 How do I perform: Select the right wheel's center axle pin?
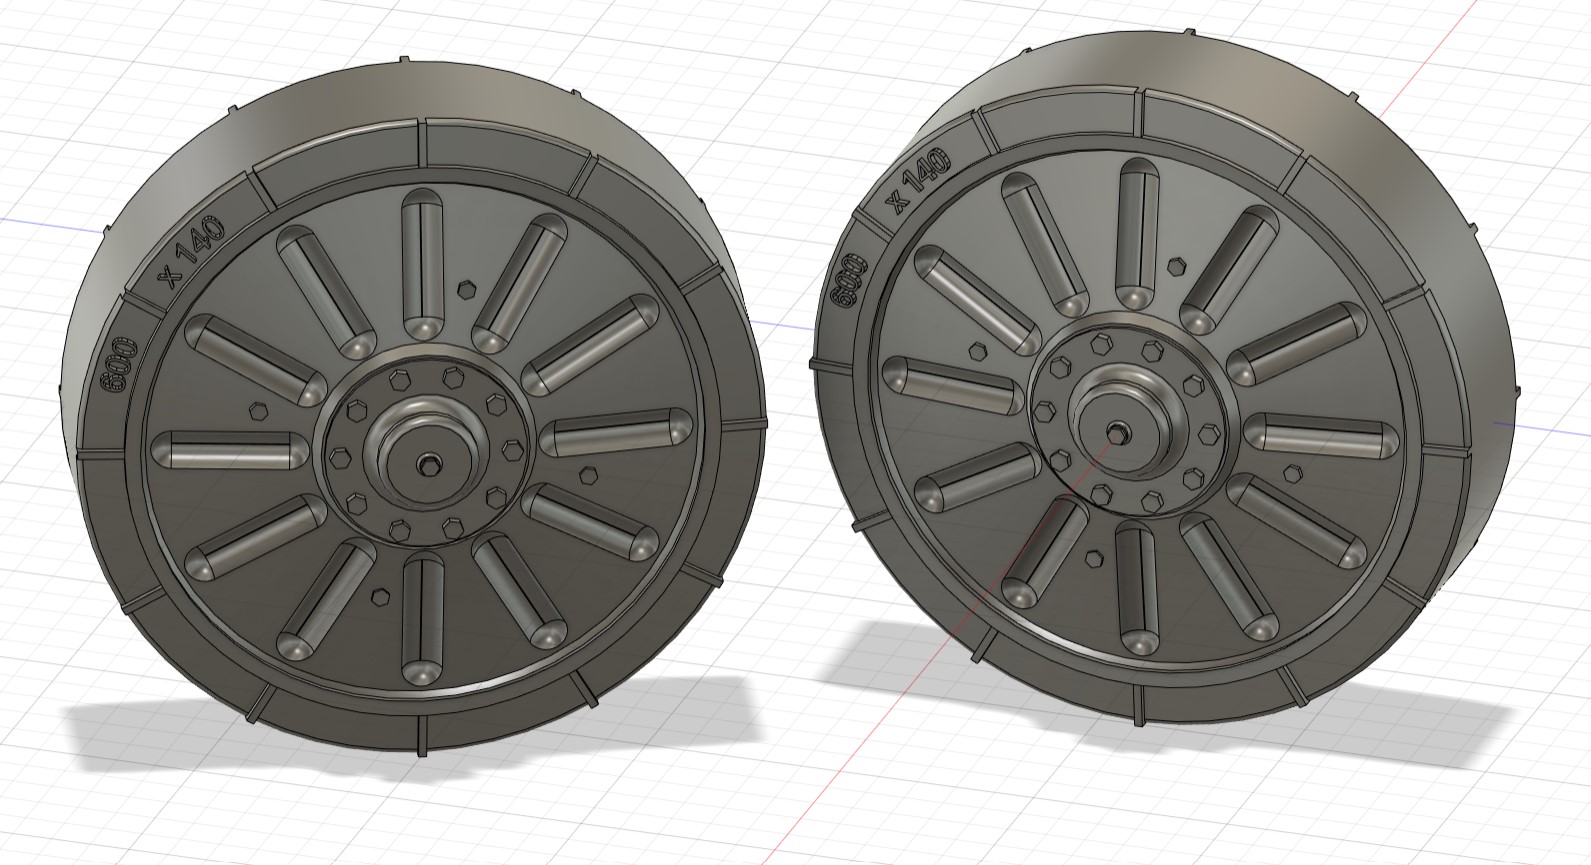click(x=1116, y=430)
